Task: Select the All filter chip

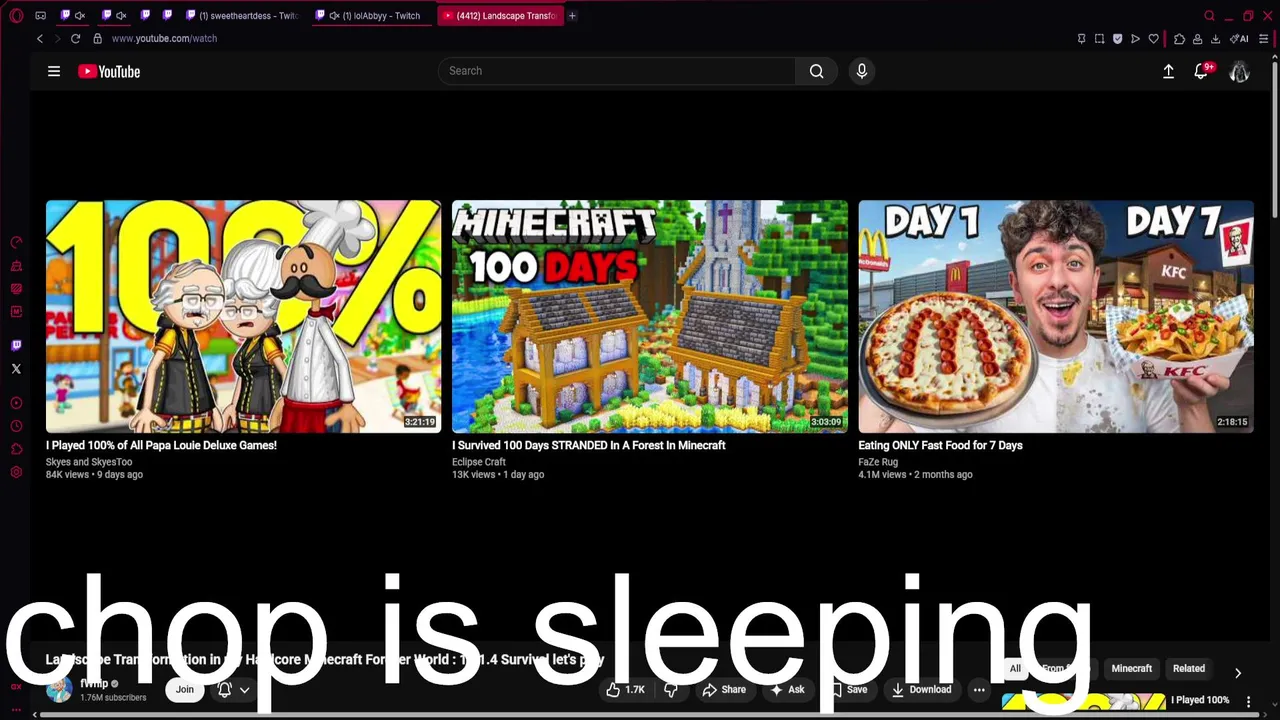Action: coord(1015,668)
